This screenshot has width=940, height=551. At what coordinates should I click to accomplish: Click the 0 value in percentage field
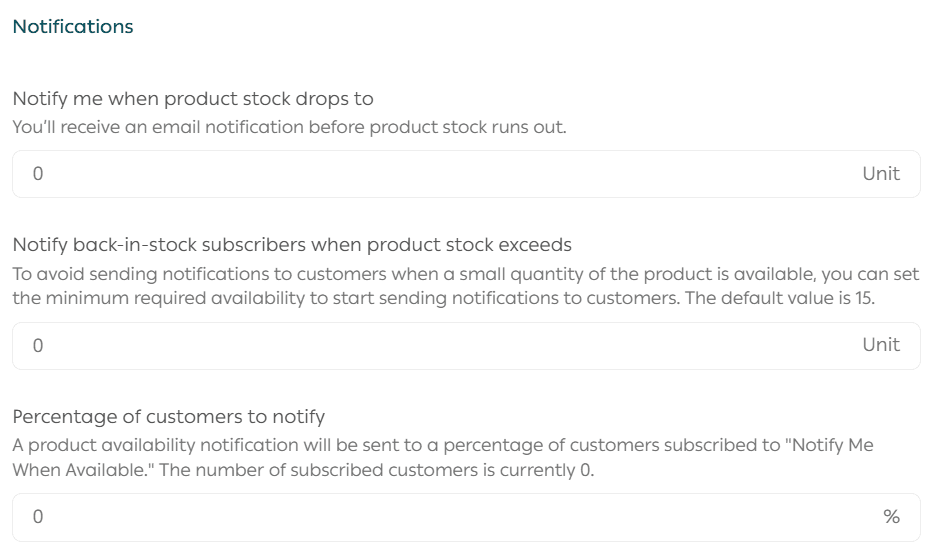pyautogui.click(x=38, y=517)
